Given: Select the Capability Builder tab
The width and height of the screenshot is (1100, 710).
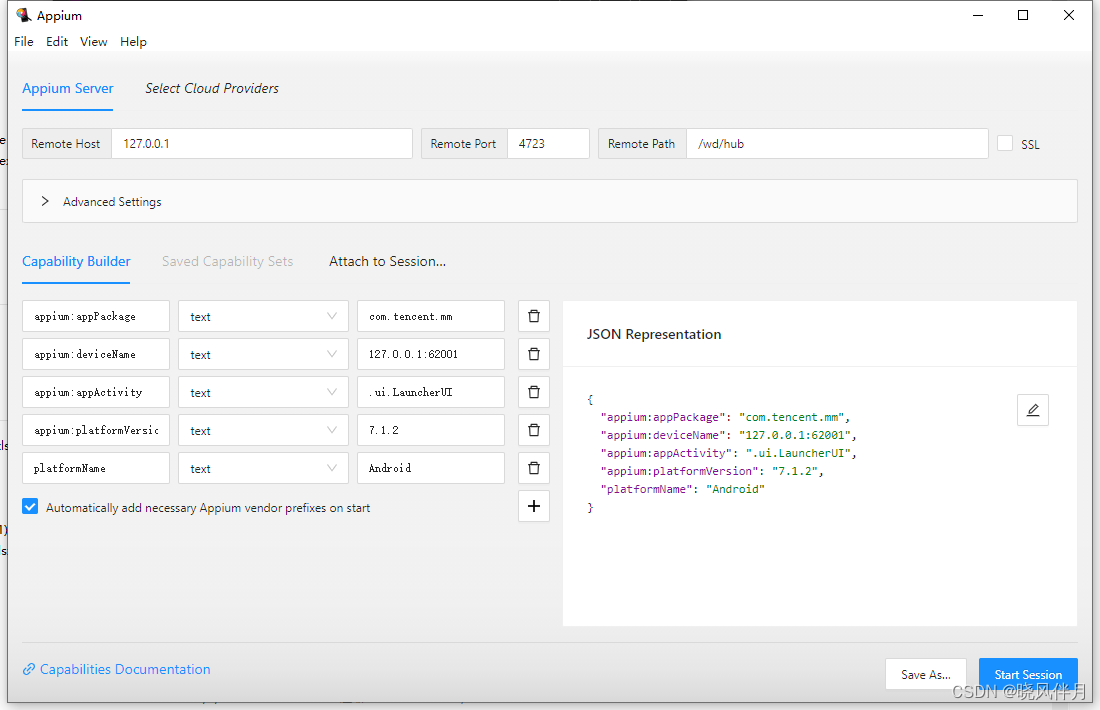Looking at the screenshot, I should tap(76, 261).
